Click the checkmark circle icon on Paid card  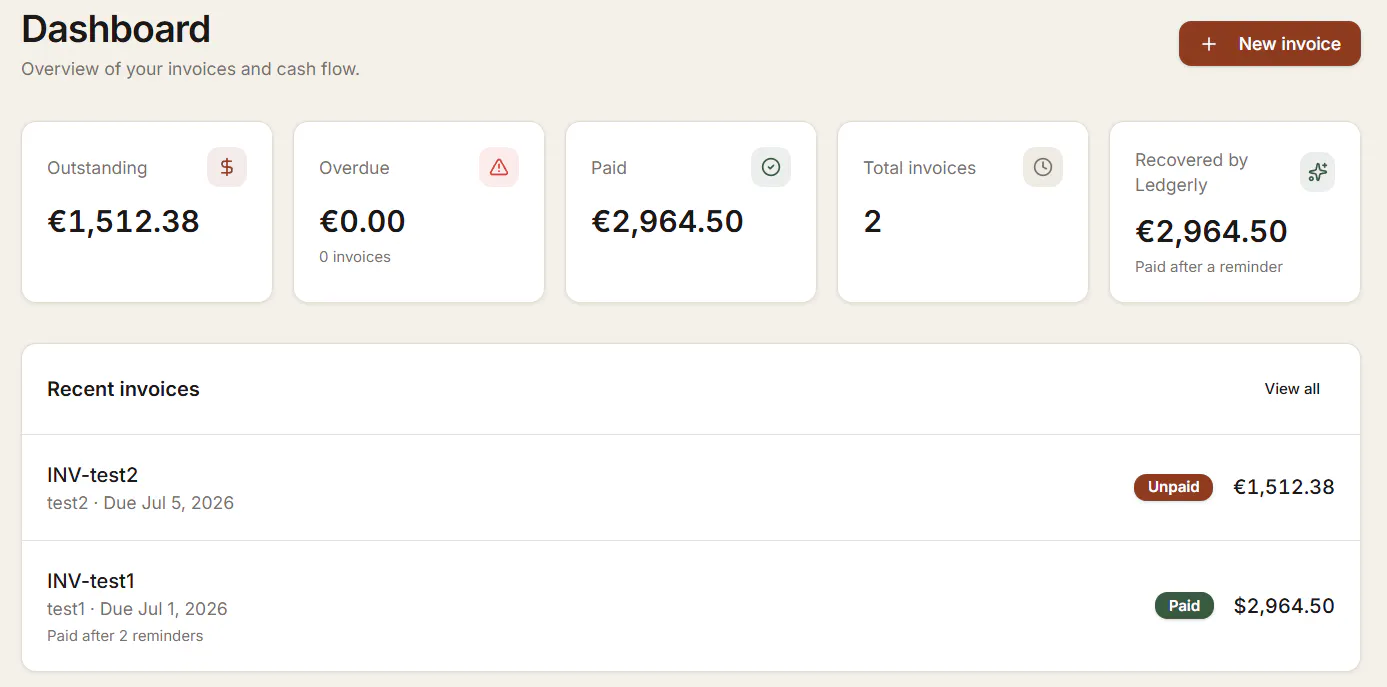tap(771, 167)
